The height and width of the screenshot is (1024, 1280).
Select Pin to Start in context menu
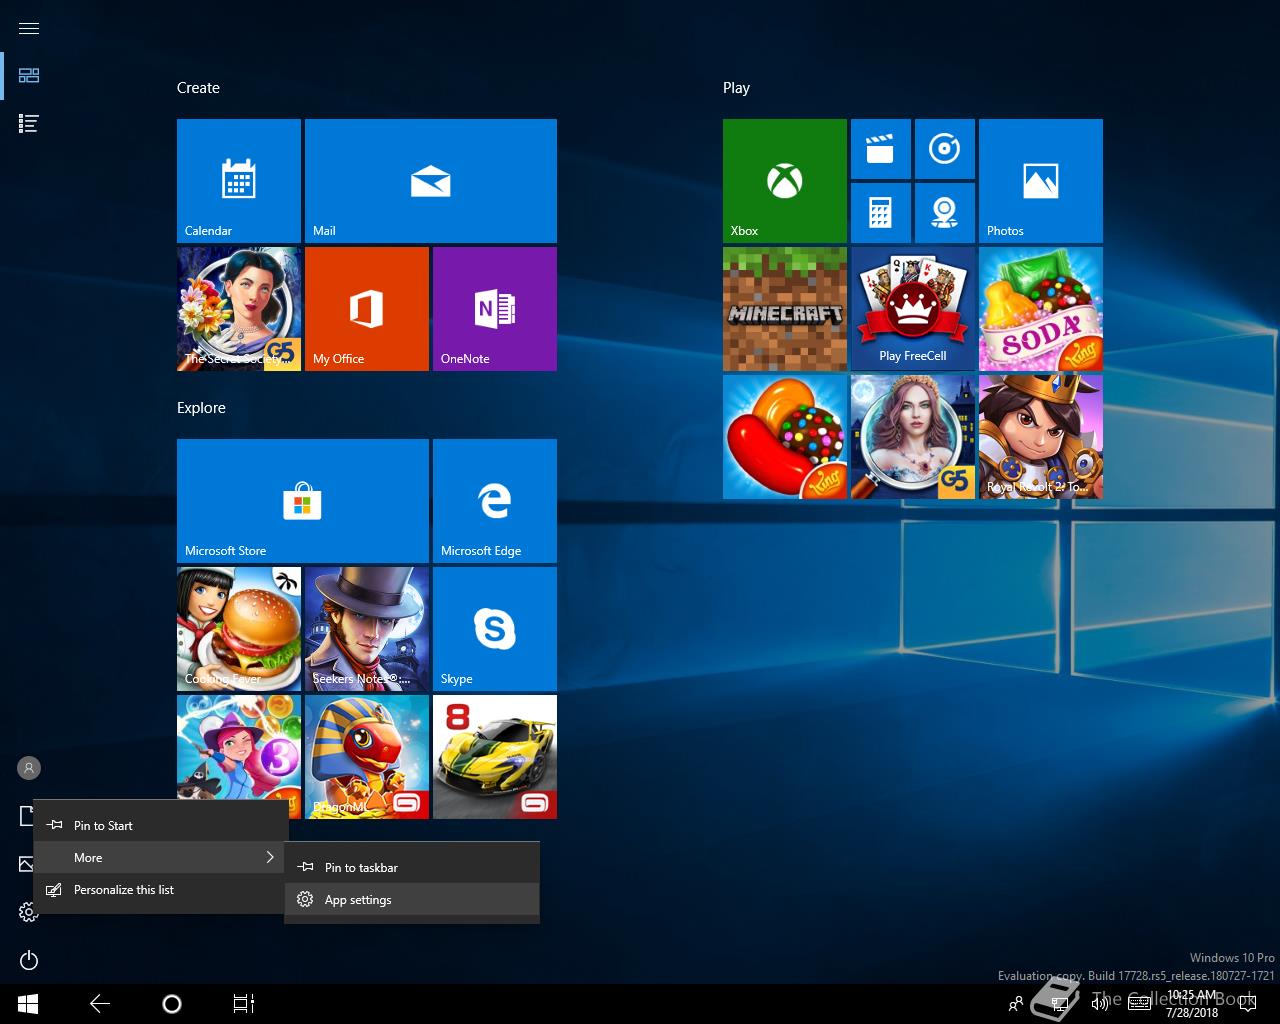(161, 826)
